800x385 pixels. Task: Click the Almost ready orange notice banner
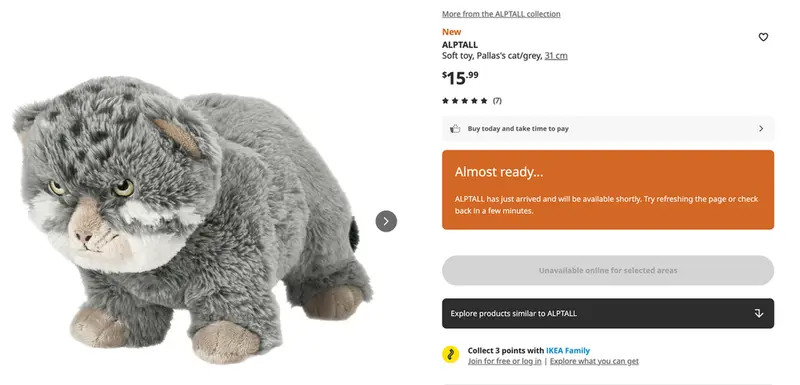pyautogui.click(x=608, y=190)
